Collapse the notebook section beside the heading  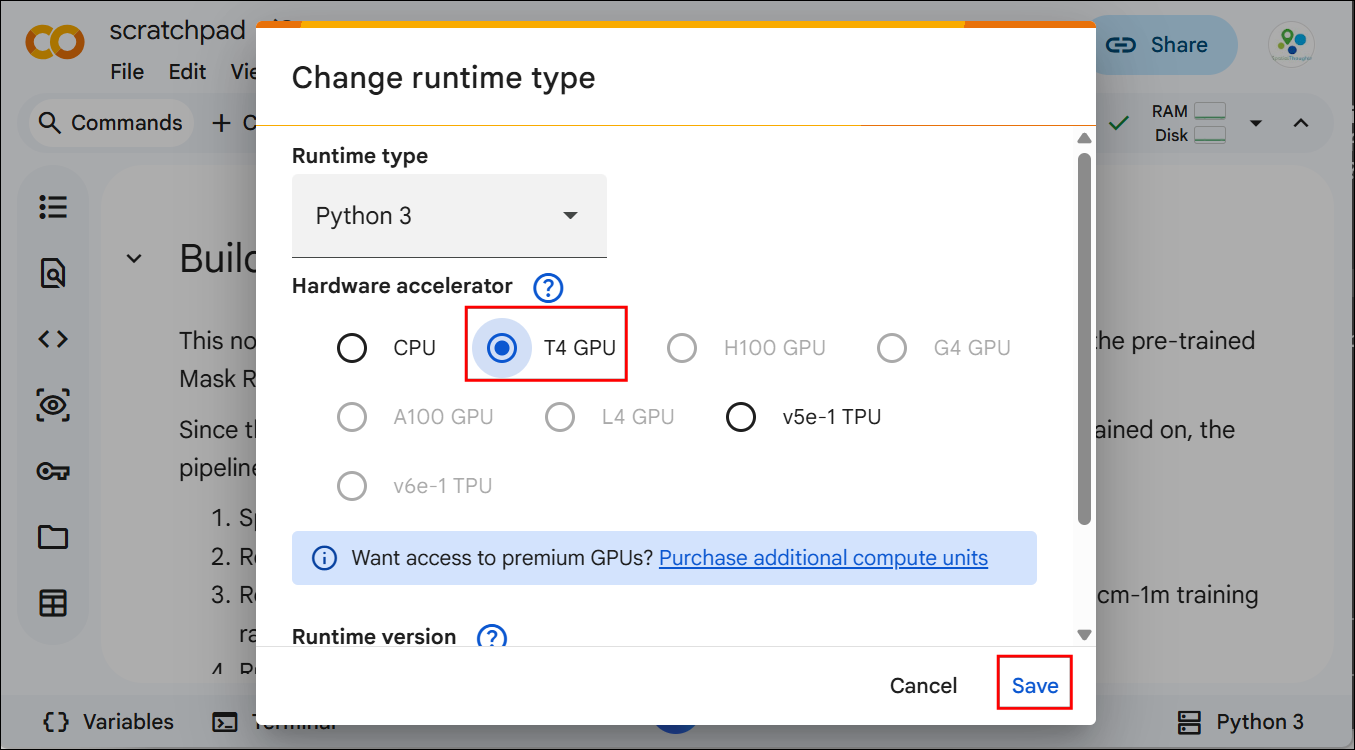point(133,259)
